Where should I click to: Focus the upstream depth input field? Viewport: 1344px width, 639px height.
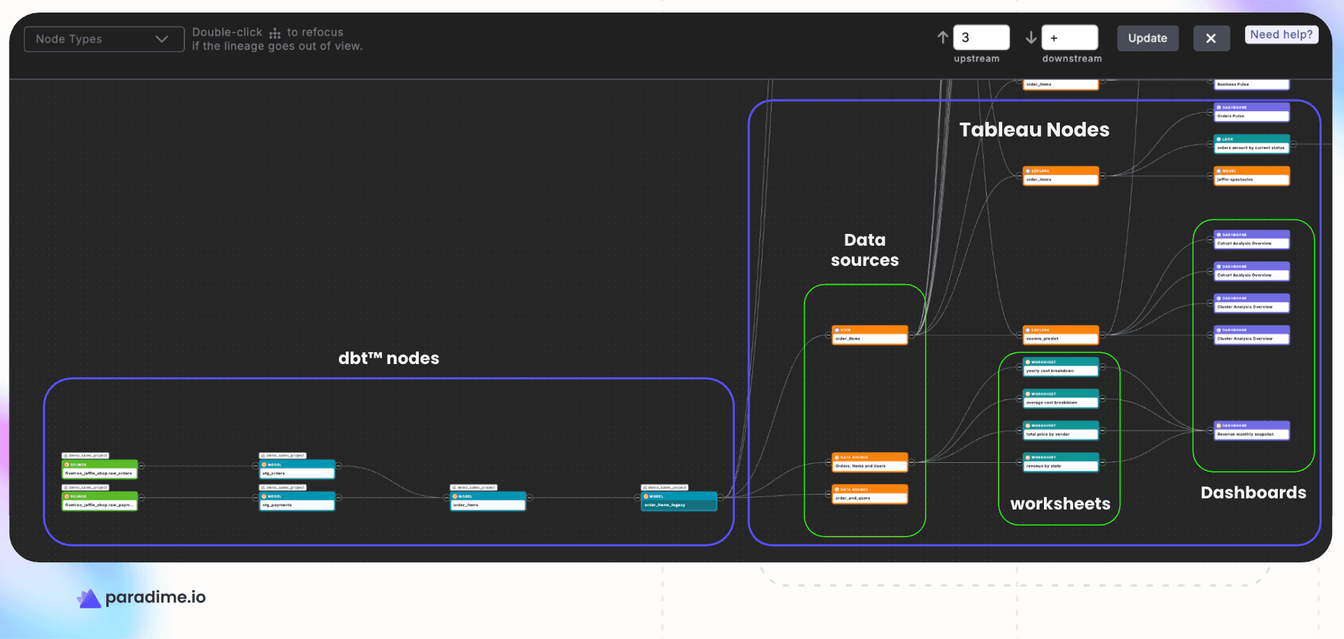coord(981,38)
